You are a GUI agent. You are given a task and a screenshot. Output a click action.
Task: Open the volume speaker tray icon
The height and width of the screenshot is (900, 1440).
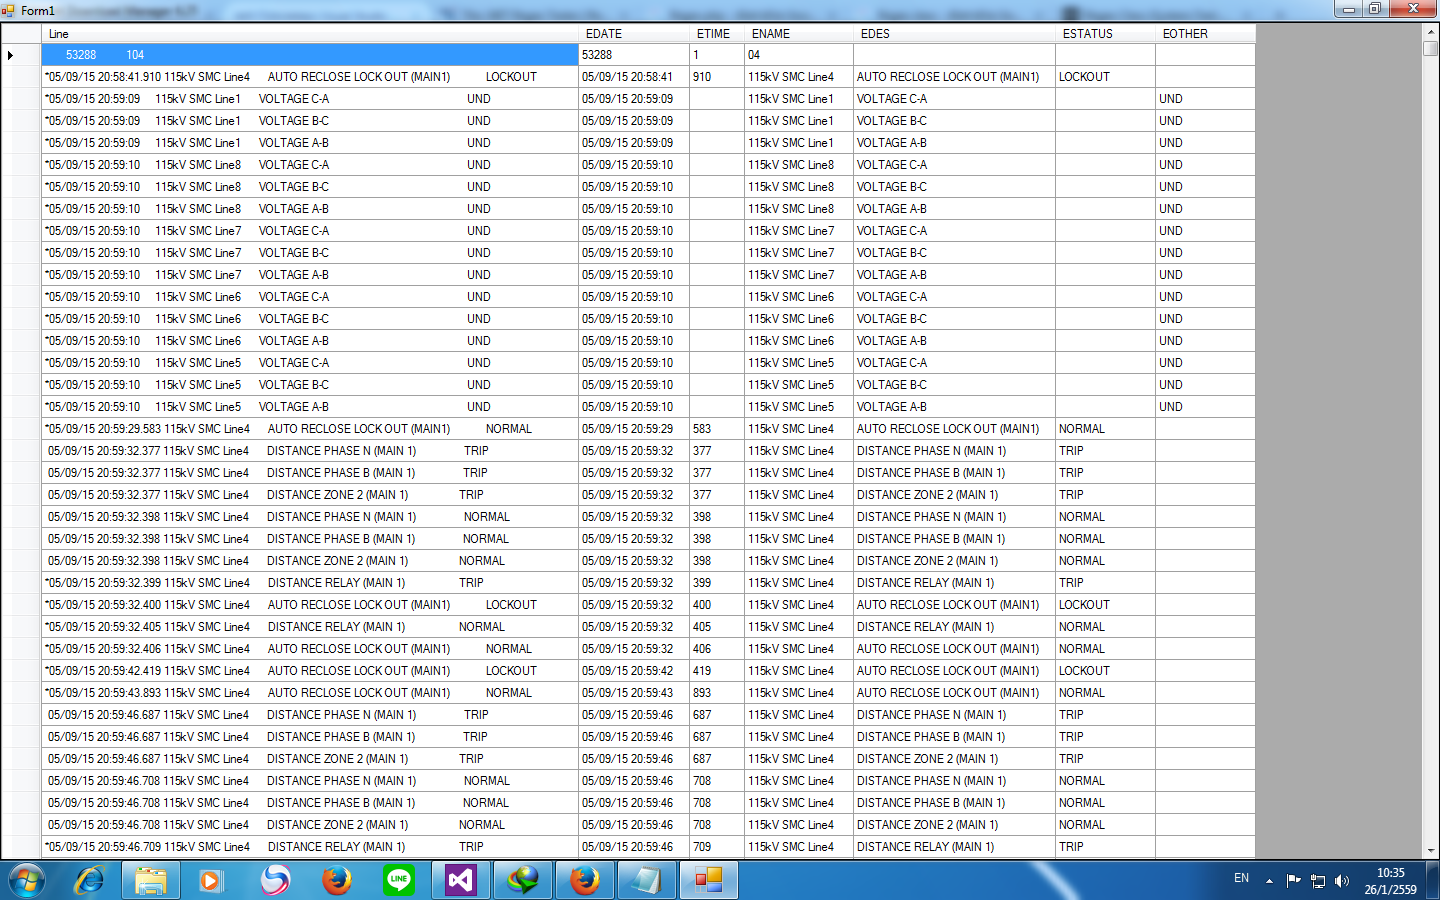[1342, 881]
